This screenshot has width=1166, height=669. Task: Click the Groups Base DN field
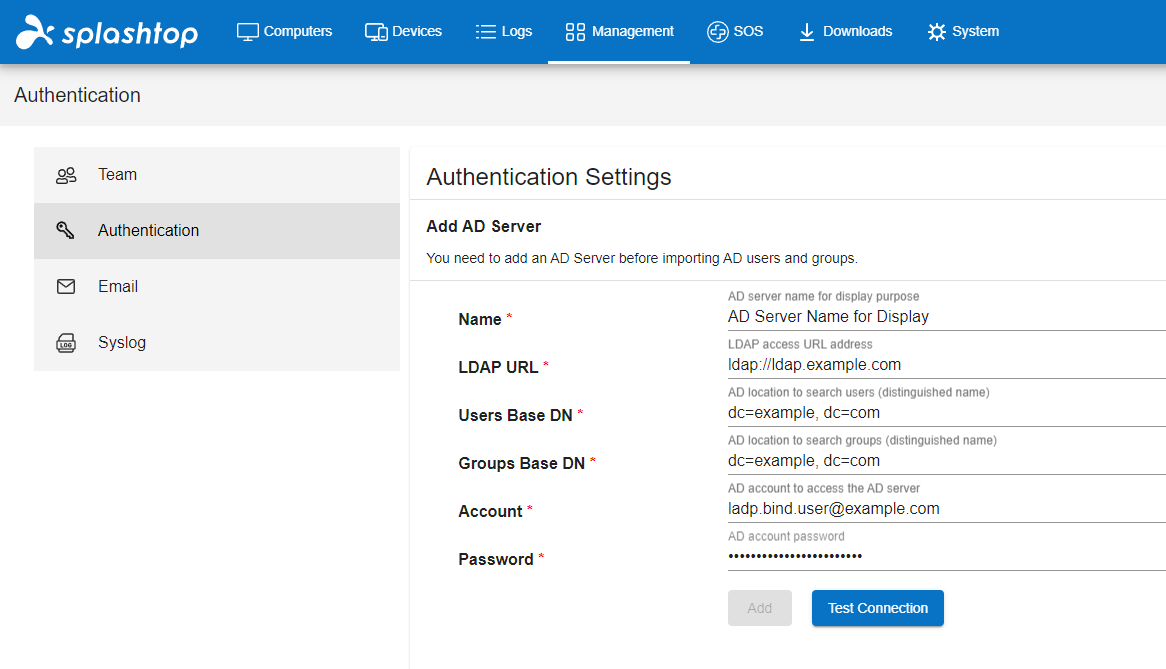click(947, 461)
